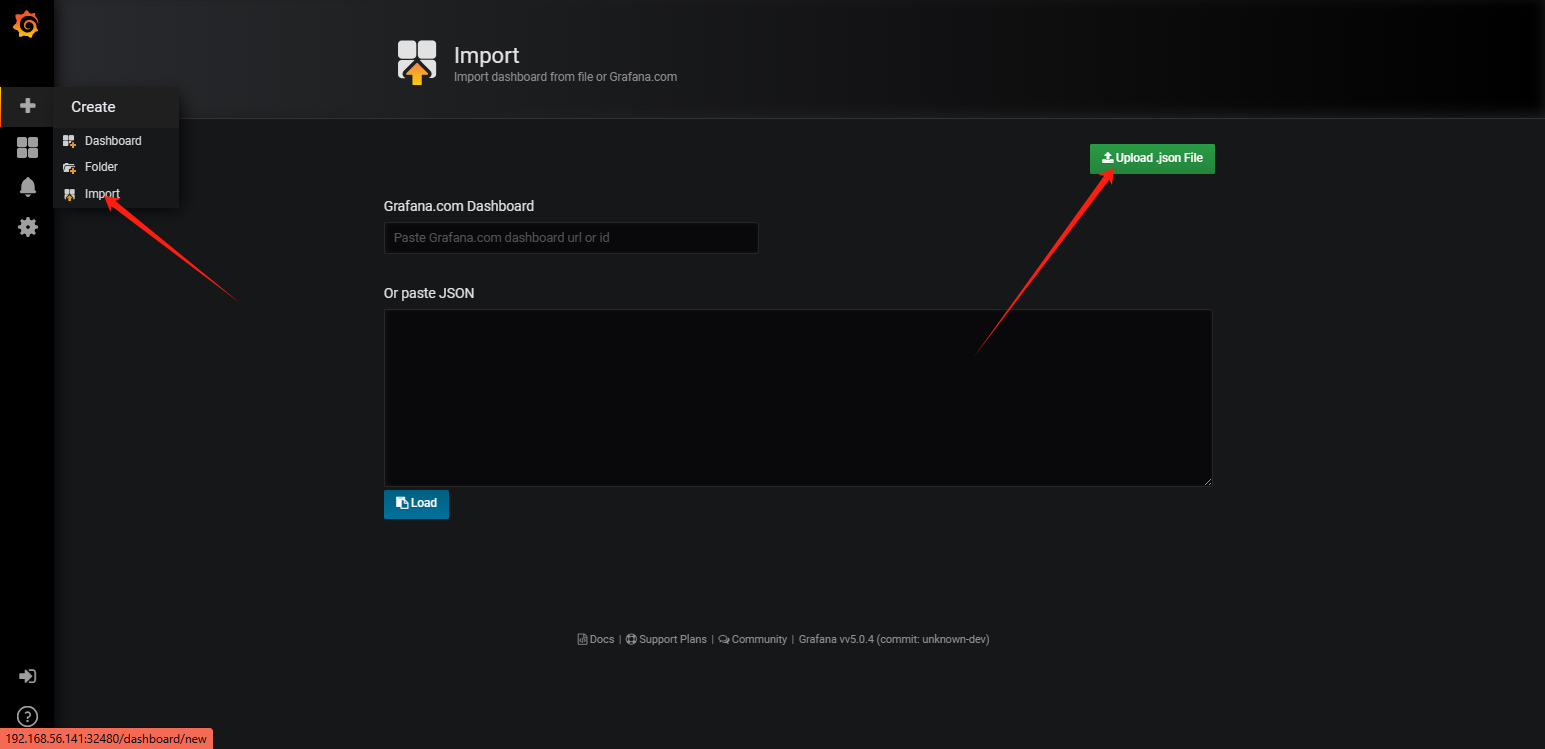Open the Docs footer link
The width and height of the screenshot is (1545, 749).
coord(596,639)
